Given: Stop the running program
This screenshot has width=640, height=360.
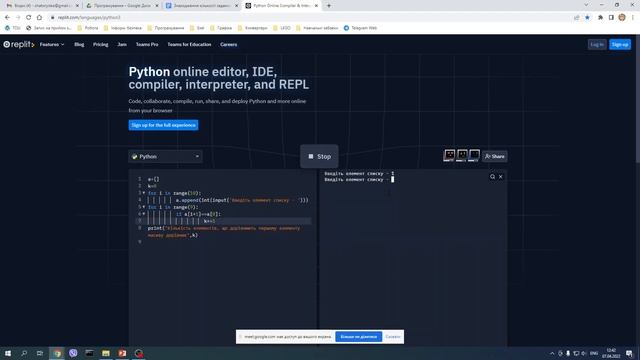Looking at the screenshot, I should (319, 156).
